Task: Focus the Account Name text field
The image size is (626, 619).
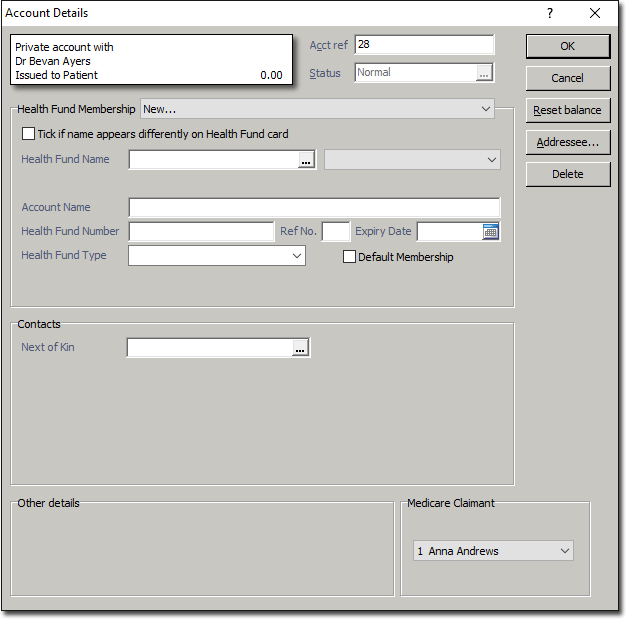Action: pyautogui.click(x=314, y=208)
